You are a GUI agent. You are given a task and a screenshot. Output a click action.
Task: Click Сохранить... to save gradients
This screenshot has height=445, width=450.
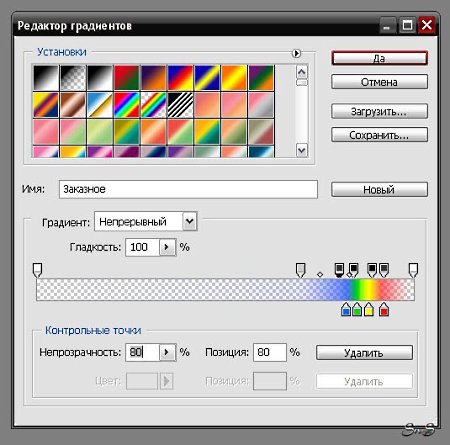(x=379, y=135)
